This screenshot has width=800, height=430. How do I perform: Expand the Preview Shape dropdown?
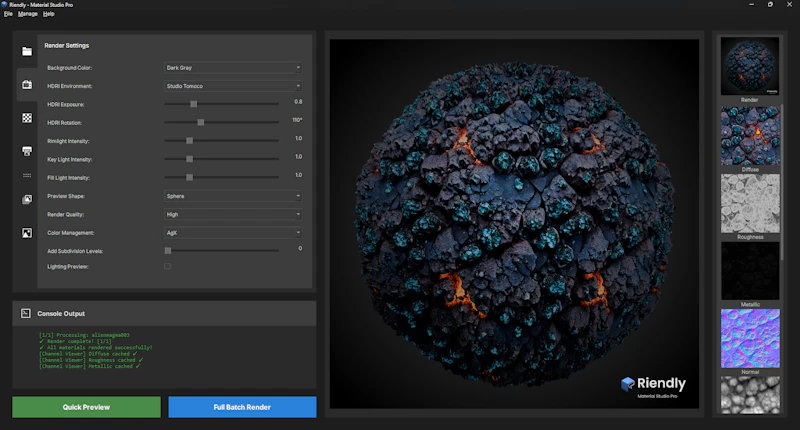233,196
